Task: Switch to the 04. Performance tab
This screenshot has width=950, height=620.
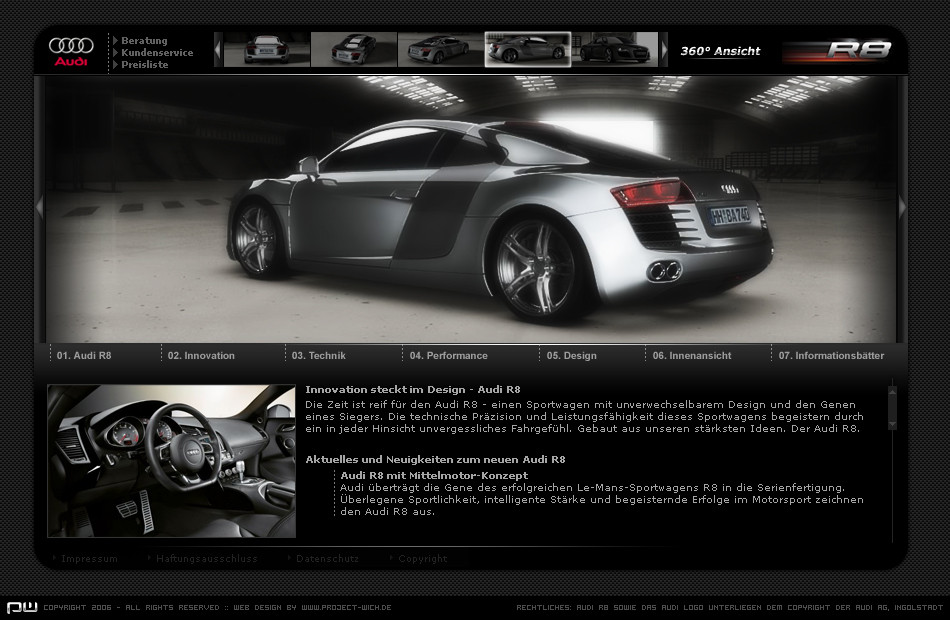Action: [448, 356]
